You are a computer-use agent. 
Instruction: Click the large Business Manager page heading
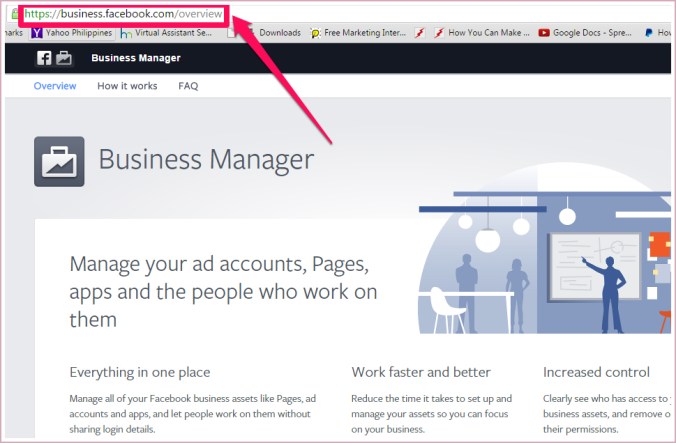click(206, 160)
